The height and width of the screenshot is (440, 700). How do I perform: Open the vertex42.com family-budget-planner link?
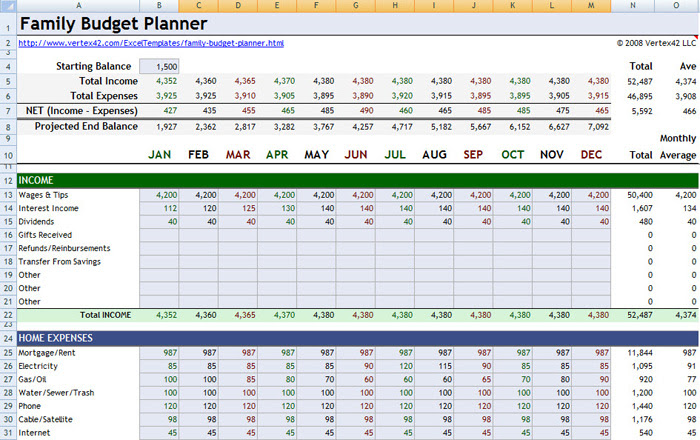(151, 43)
